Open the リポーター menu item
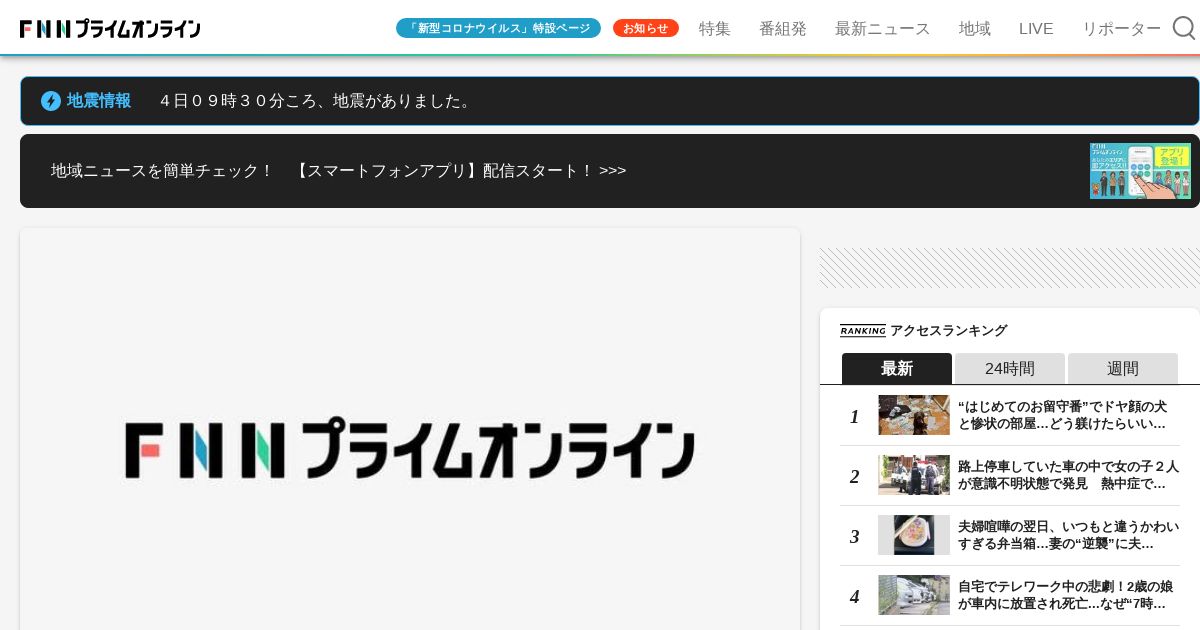The height and width of the screenshot is (630, 1200). (x=1122, y=28)
